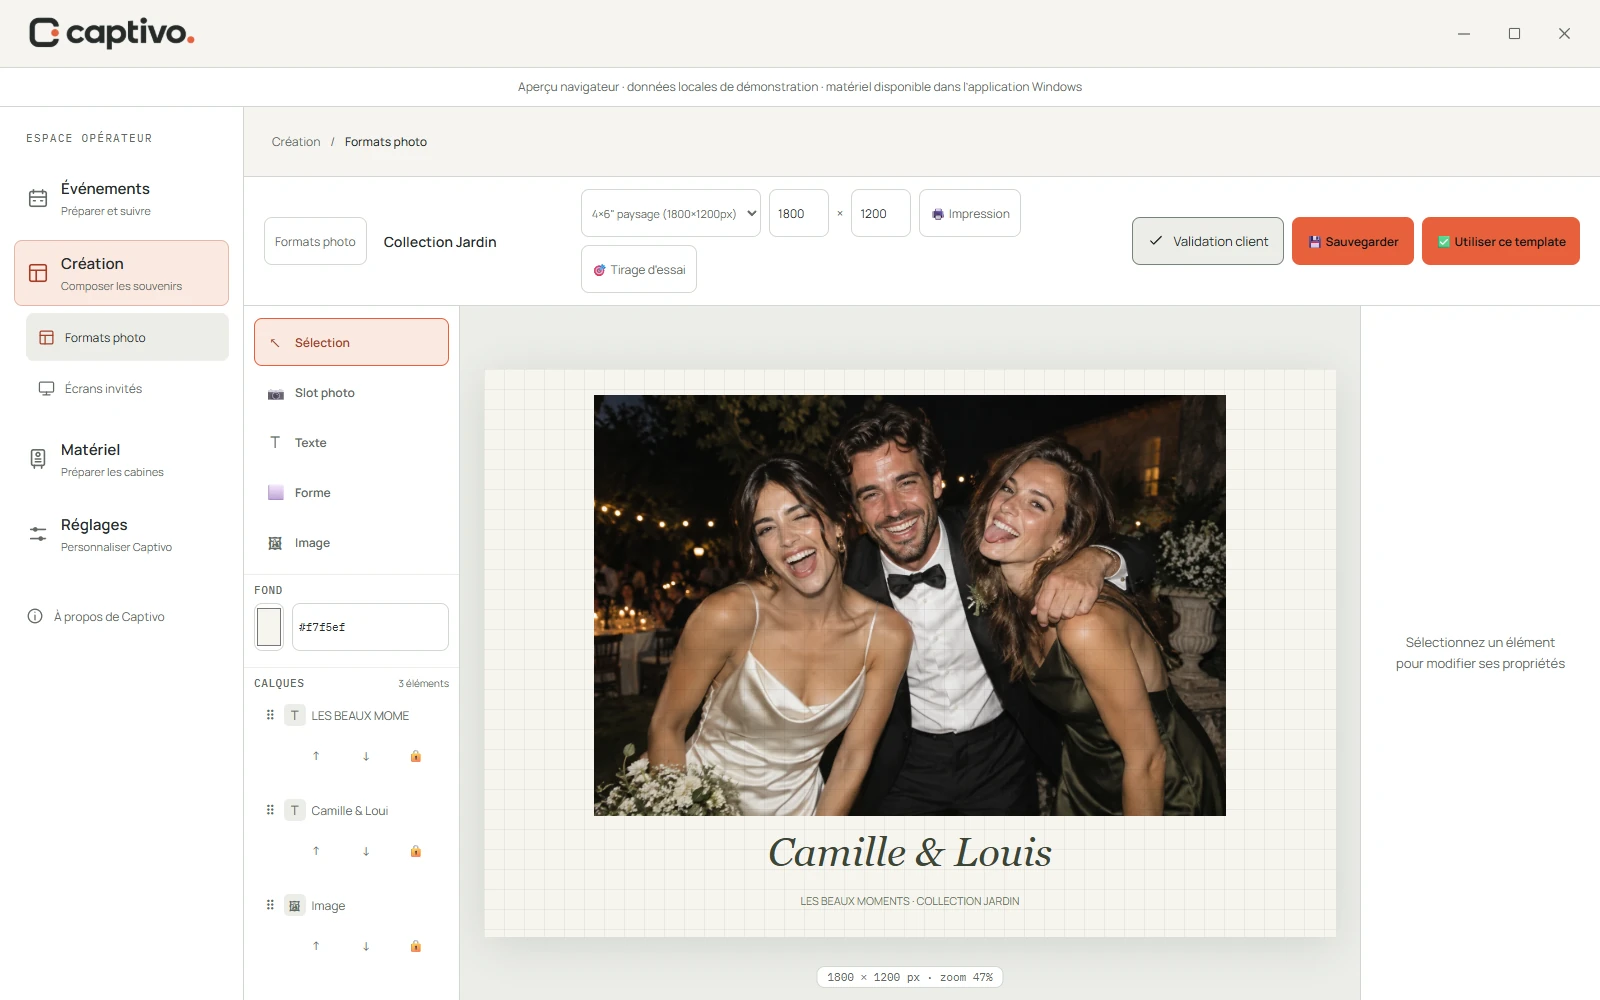Toggle lock on Image layer
The height and width of the screenshot is (1000, 1600).
click(416, 946)
